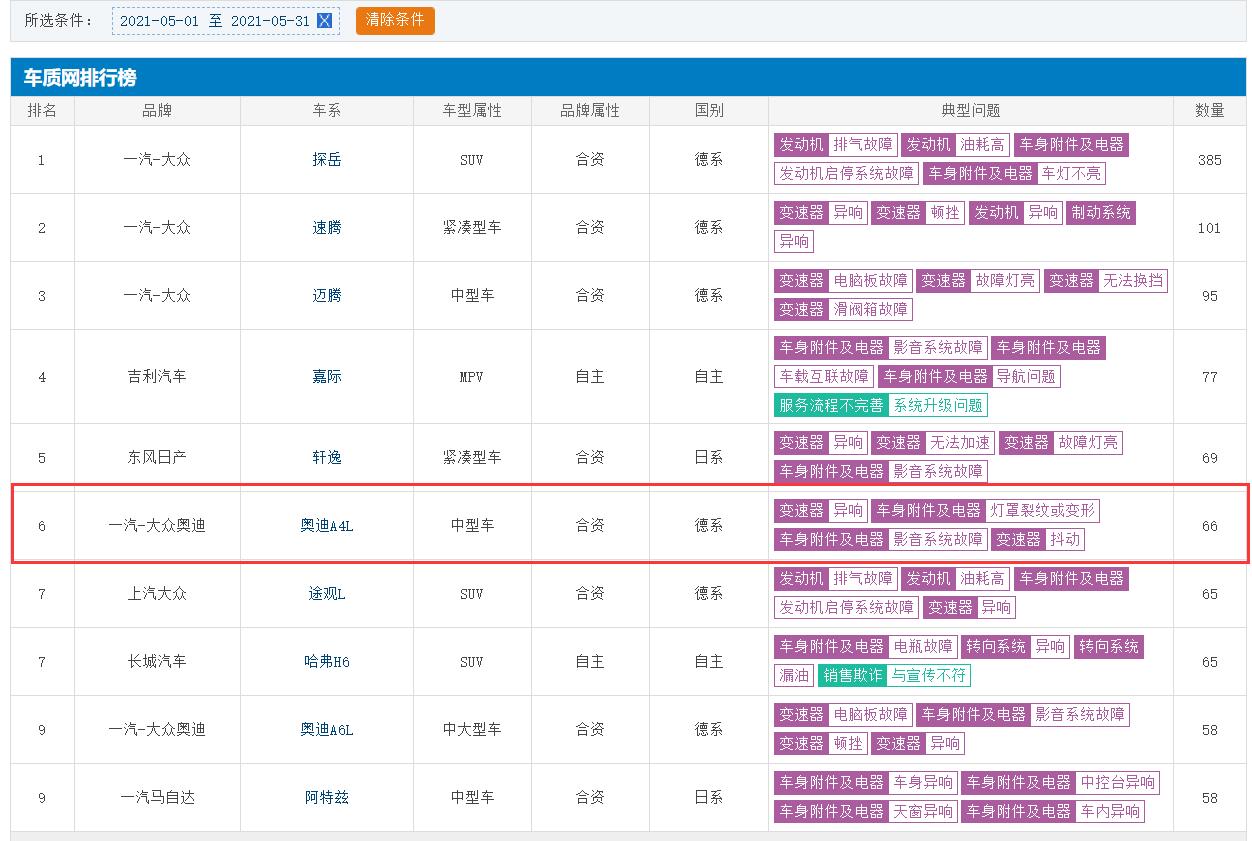1252x841 pixels.
Task: Select the 滑阀箱故障 issue tag
Action: [x=870, y=310]
